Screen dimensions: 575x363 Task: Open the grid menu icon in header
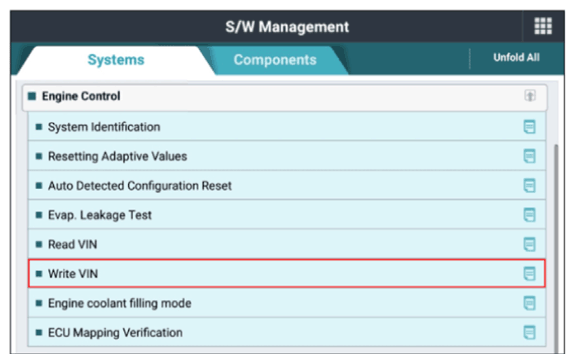click(543, 26)
